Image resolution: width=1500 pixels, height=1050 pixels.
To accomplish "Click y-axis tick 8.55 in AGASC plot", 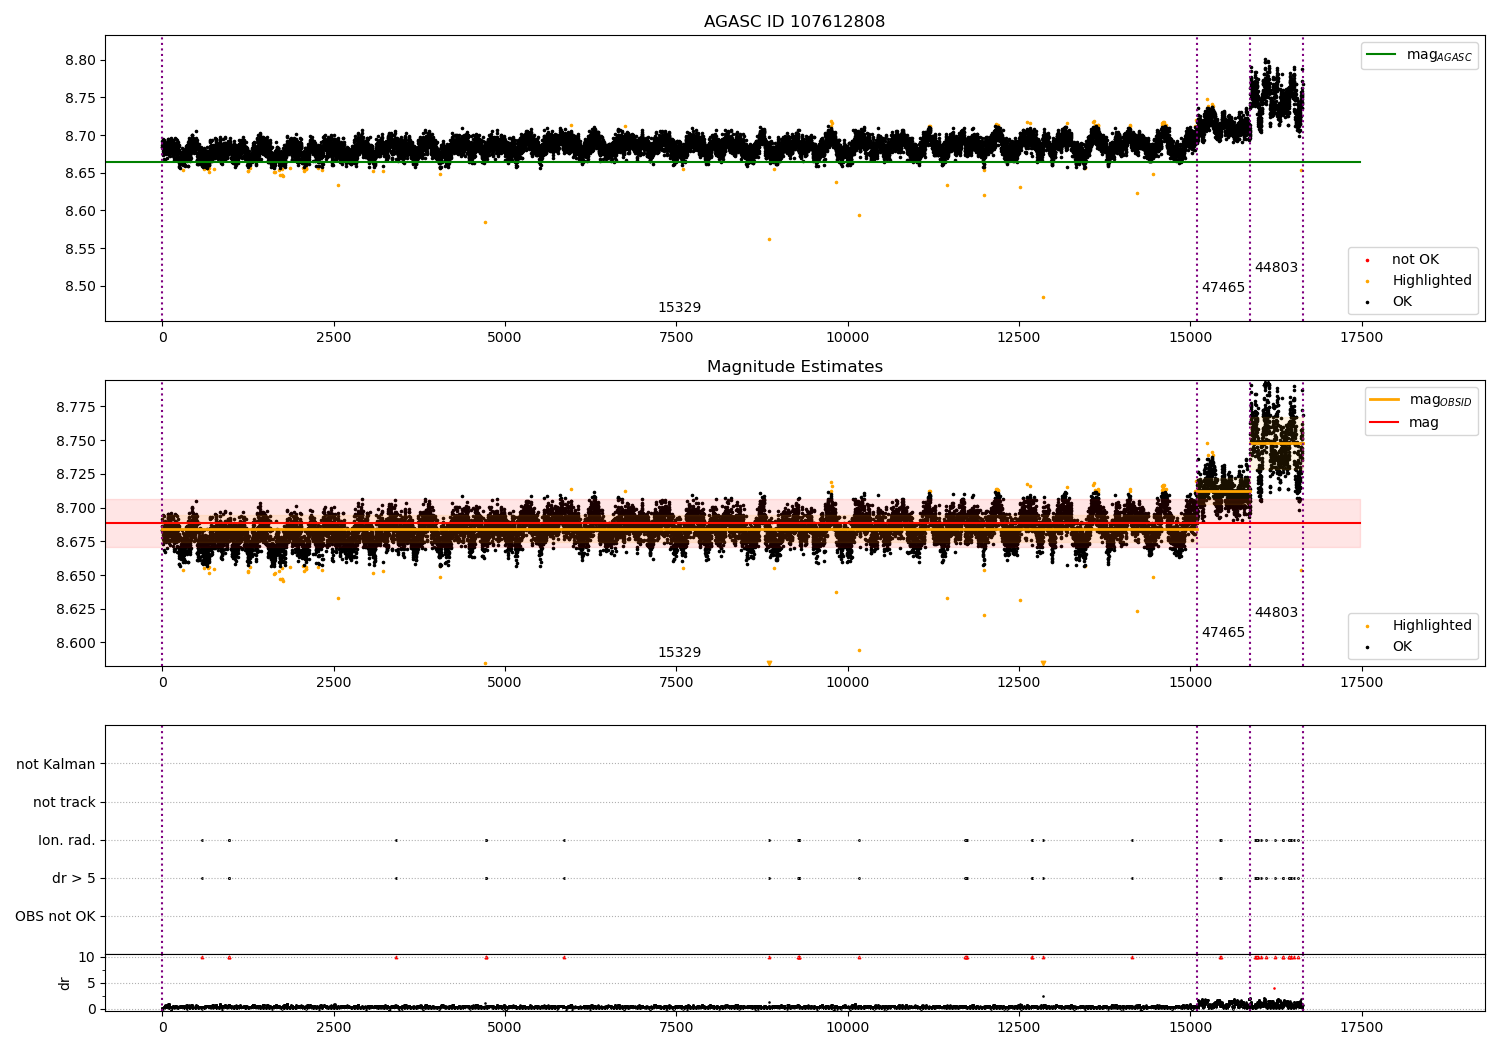I will [81, 249].
